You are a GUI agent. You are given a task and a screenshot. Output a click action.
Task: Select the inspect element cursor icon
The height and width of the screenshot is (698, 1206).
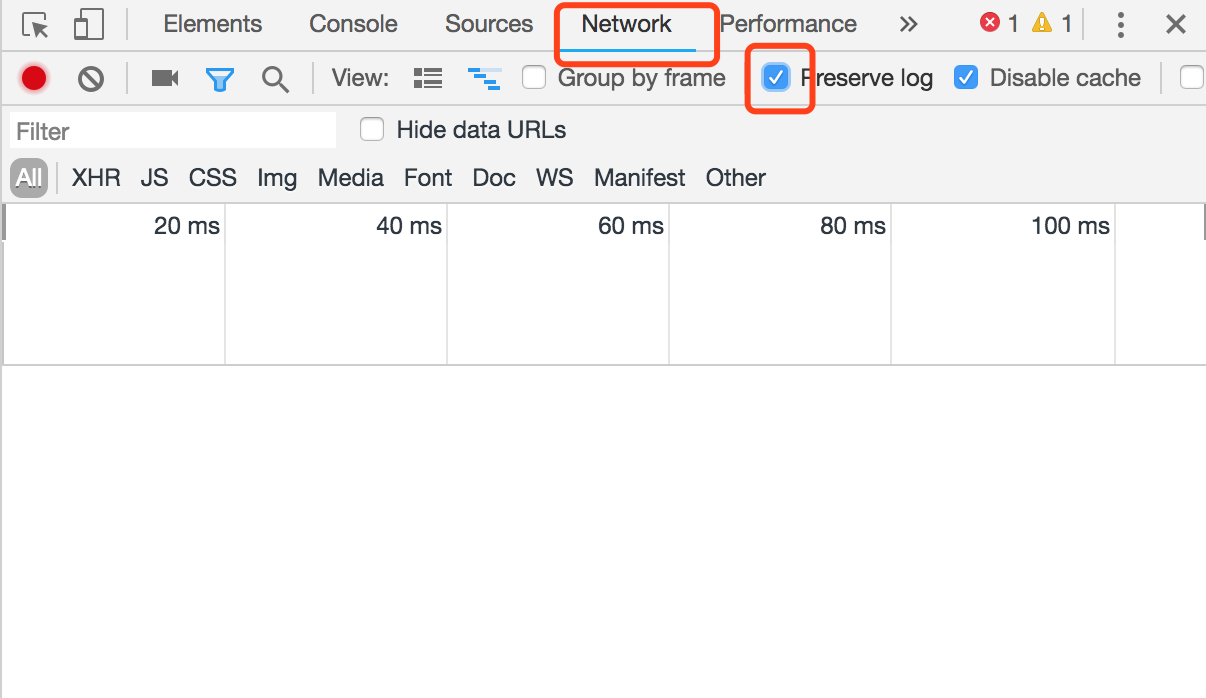point(36,25)
